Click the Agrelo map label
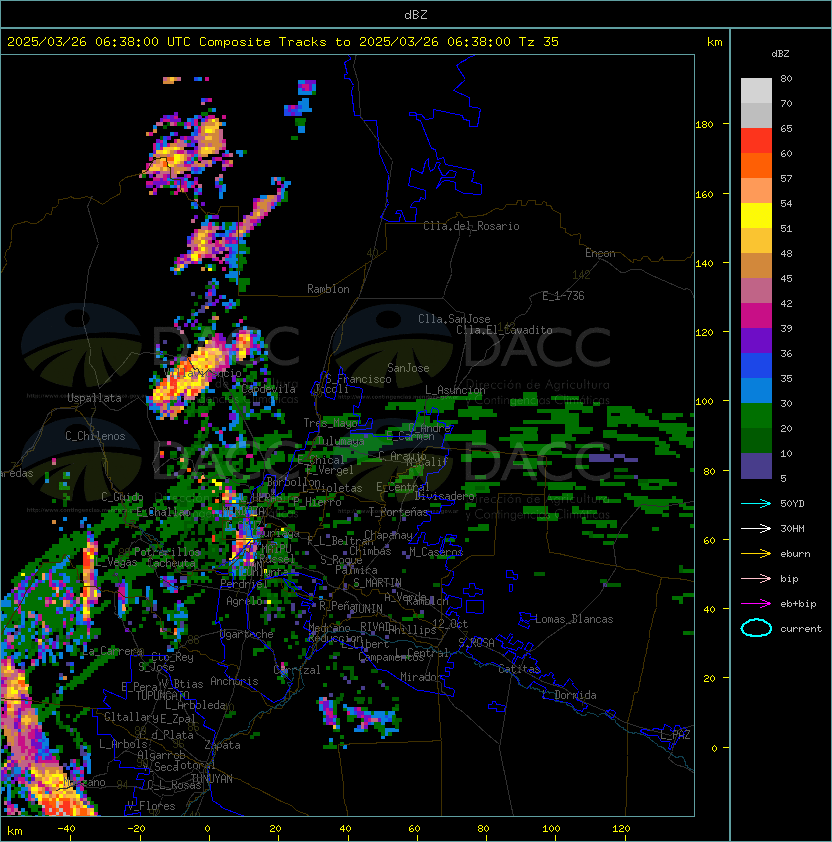832x842 pixels. click(244, 601)
